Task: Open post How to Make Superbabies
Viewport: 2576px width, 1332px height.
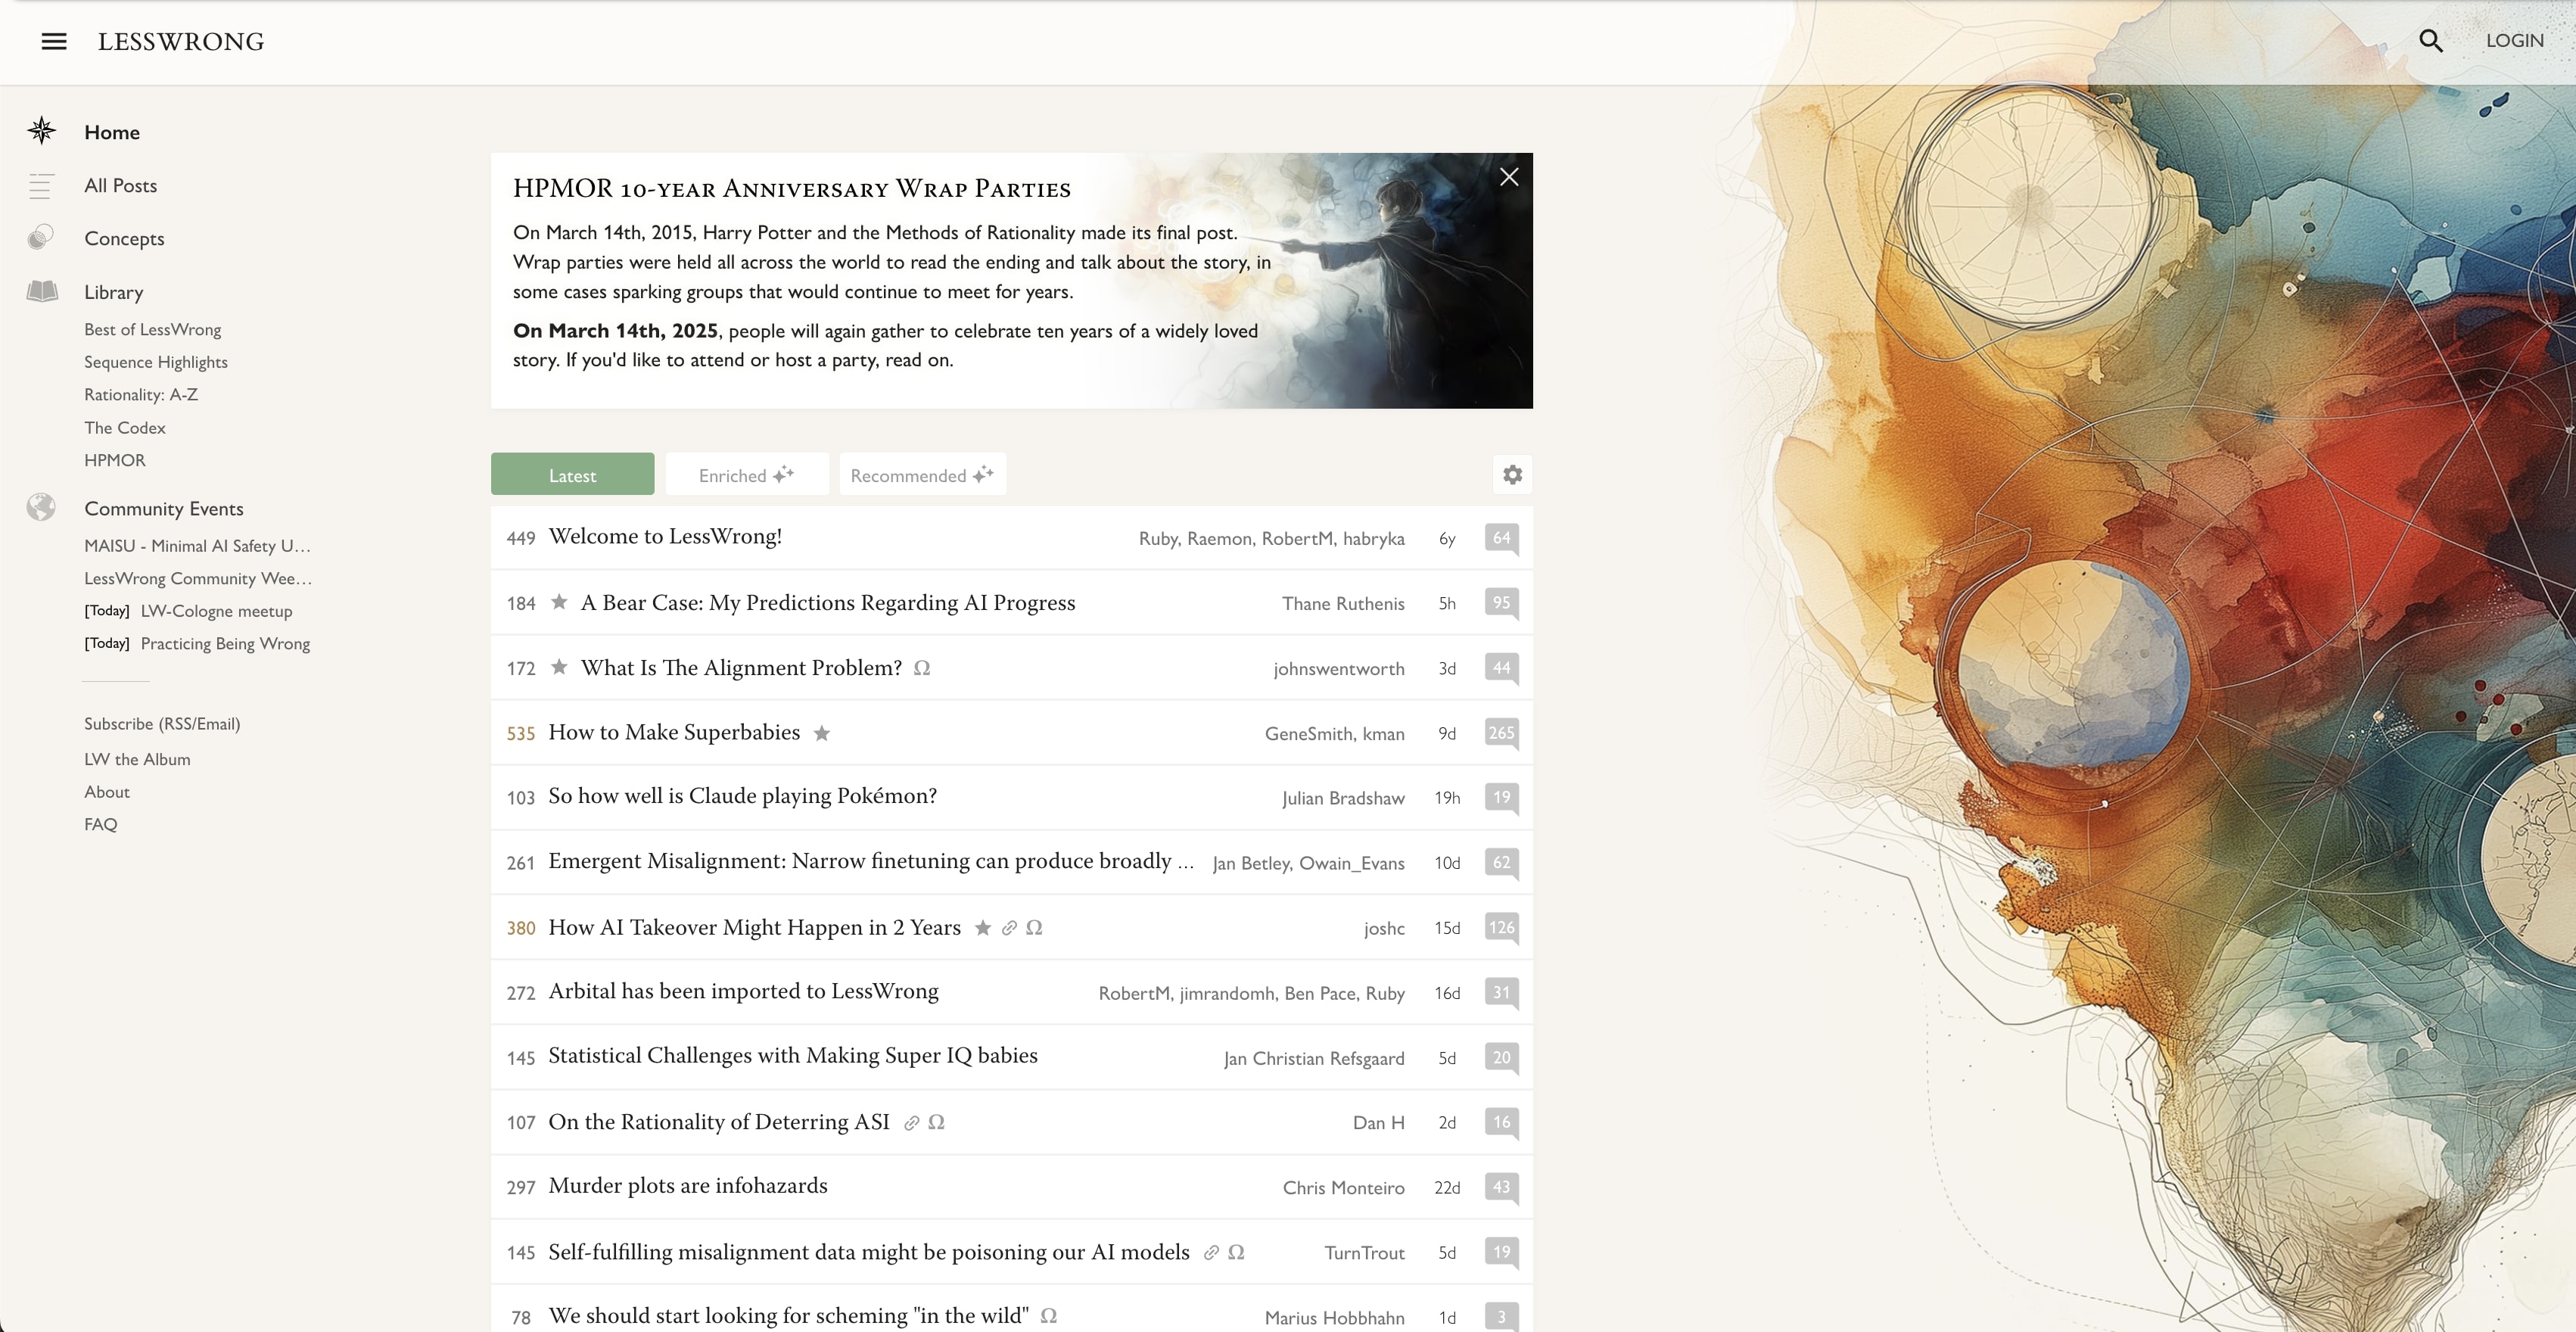Action: point(674,732)
